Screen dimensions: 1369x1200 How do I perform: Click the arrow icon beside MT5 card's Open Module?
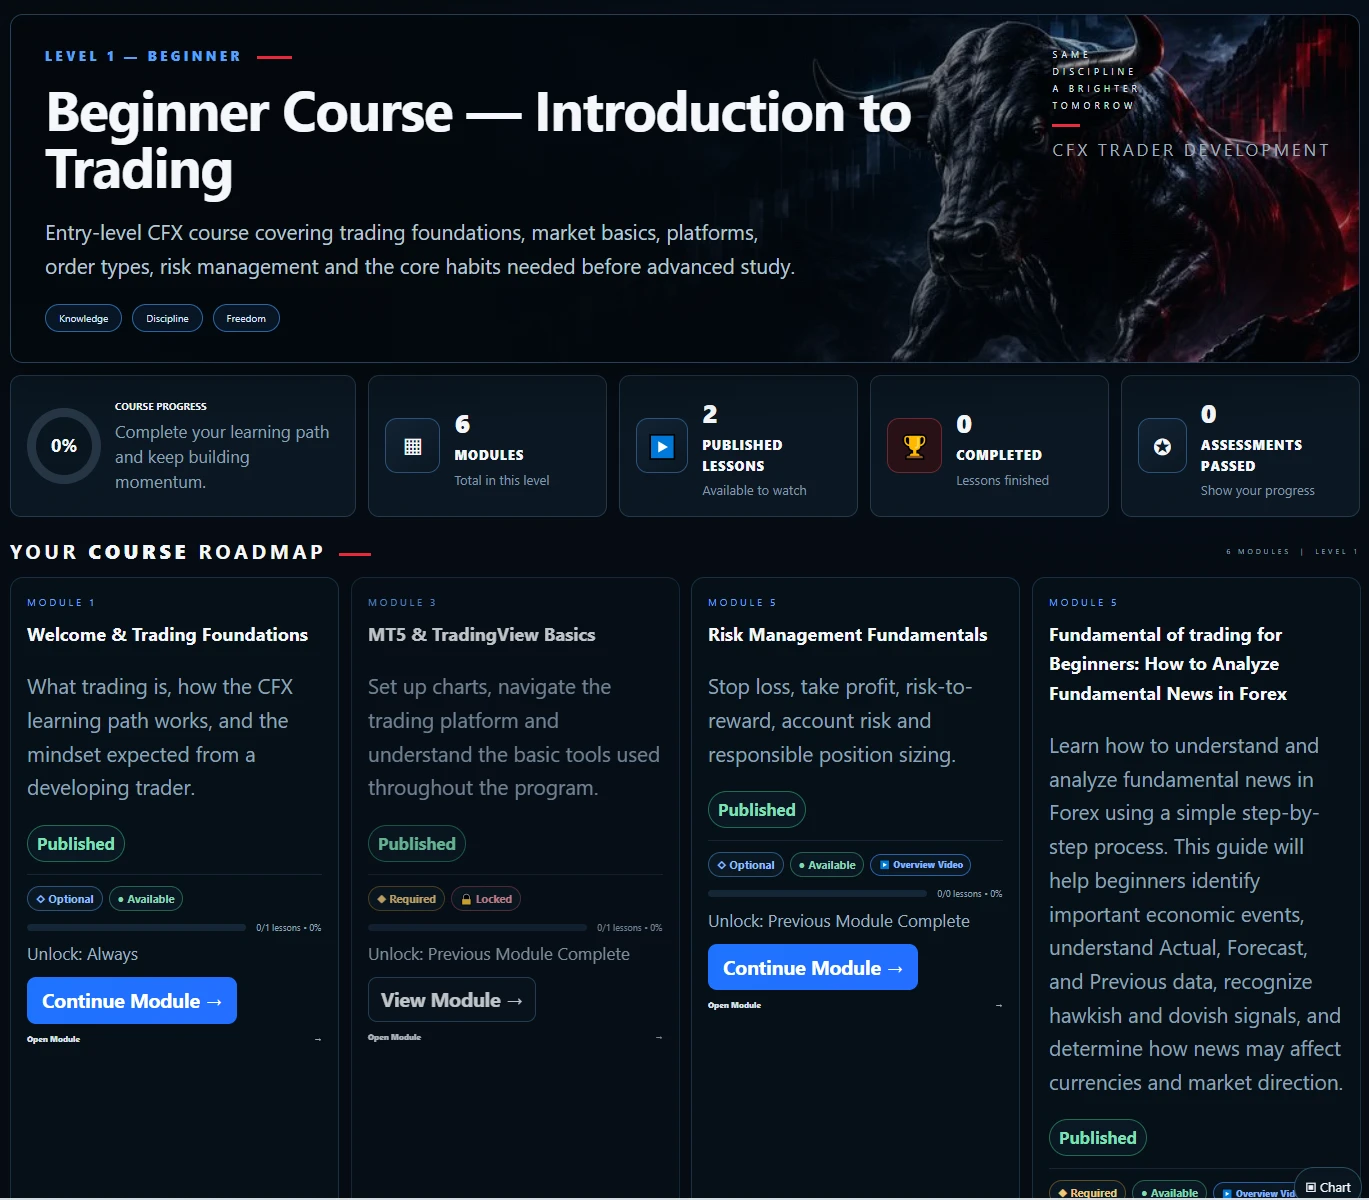point(659,1038)
